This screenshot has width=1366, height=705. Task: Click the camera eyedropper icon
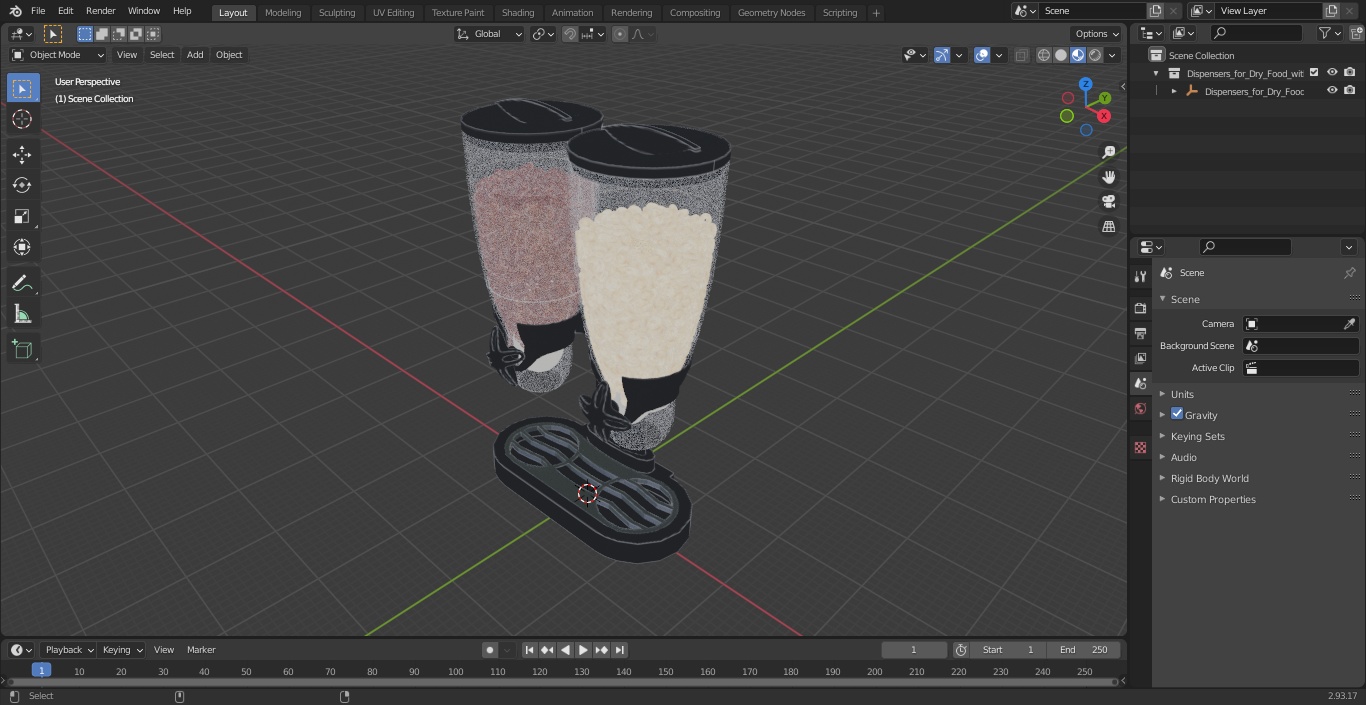[x=1349, y=324]
